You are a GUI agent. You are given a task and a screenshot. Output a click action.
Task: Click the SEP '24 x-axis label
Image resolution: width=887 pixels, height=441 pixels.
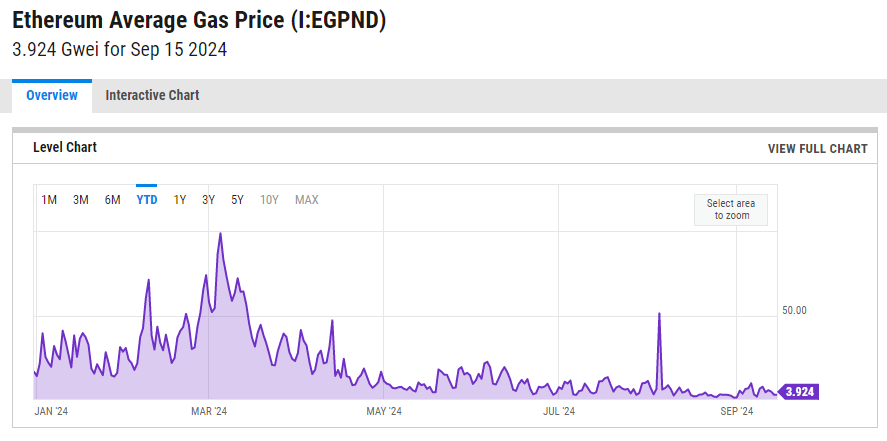tap(736, 411)
